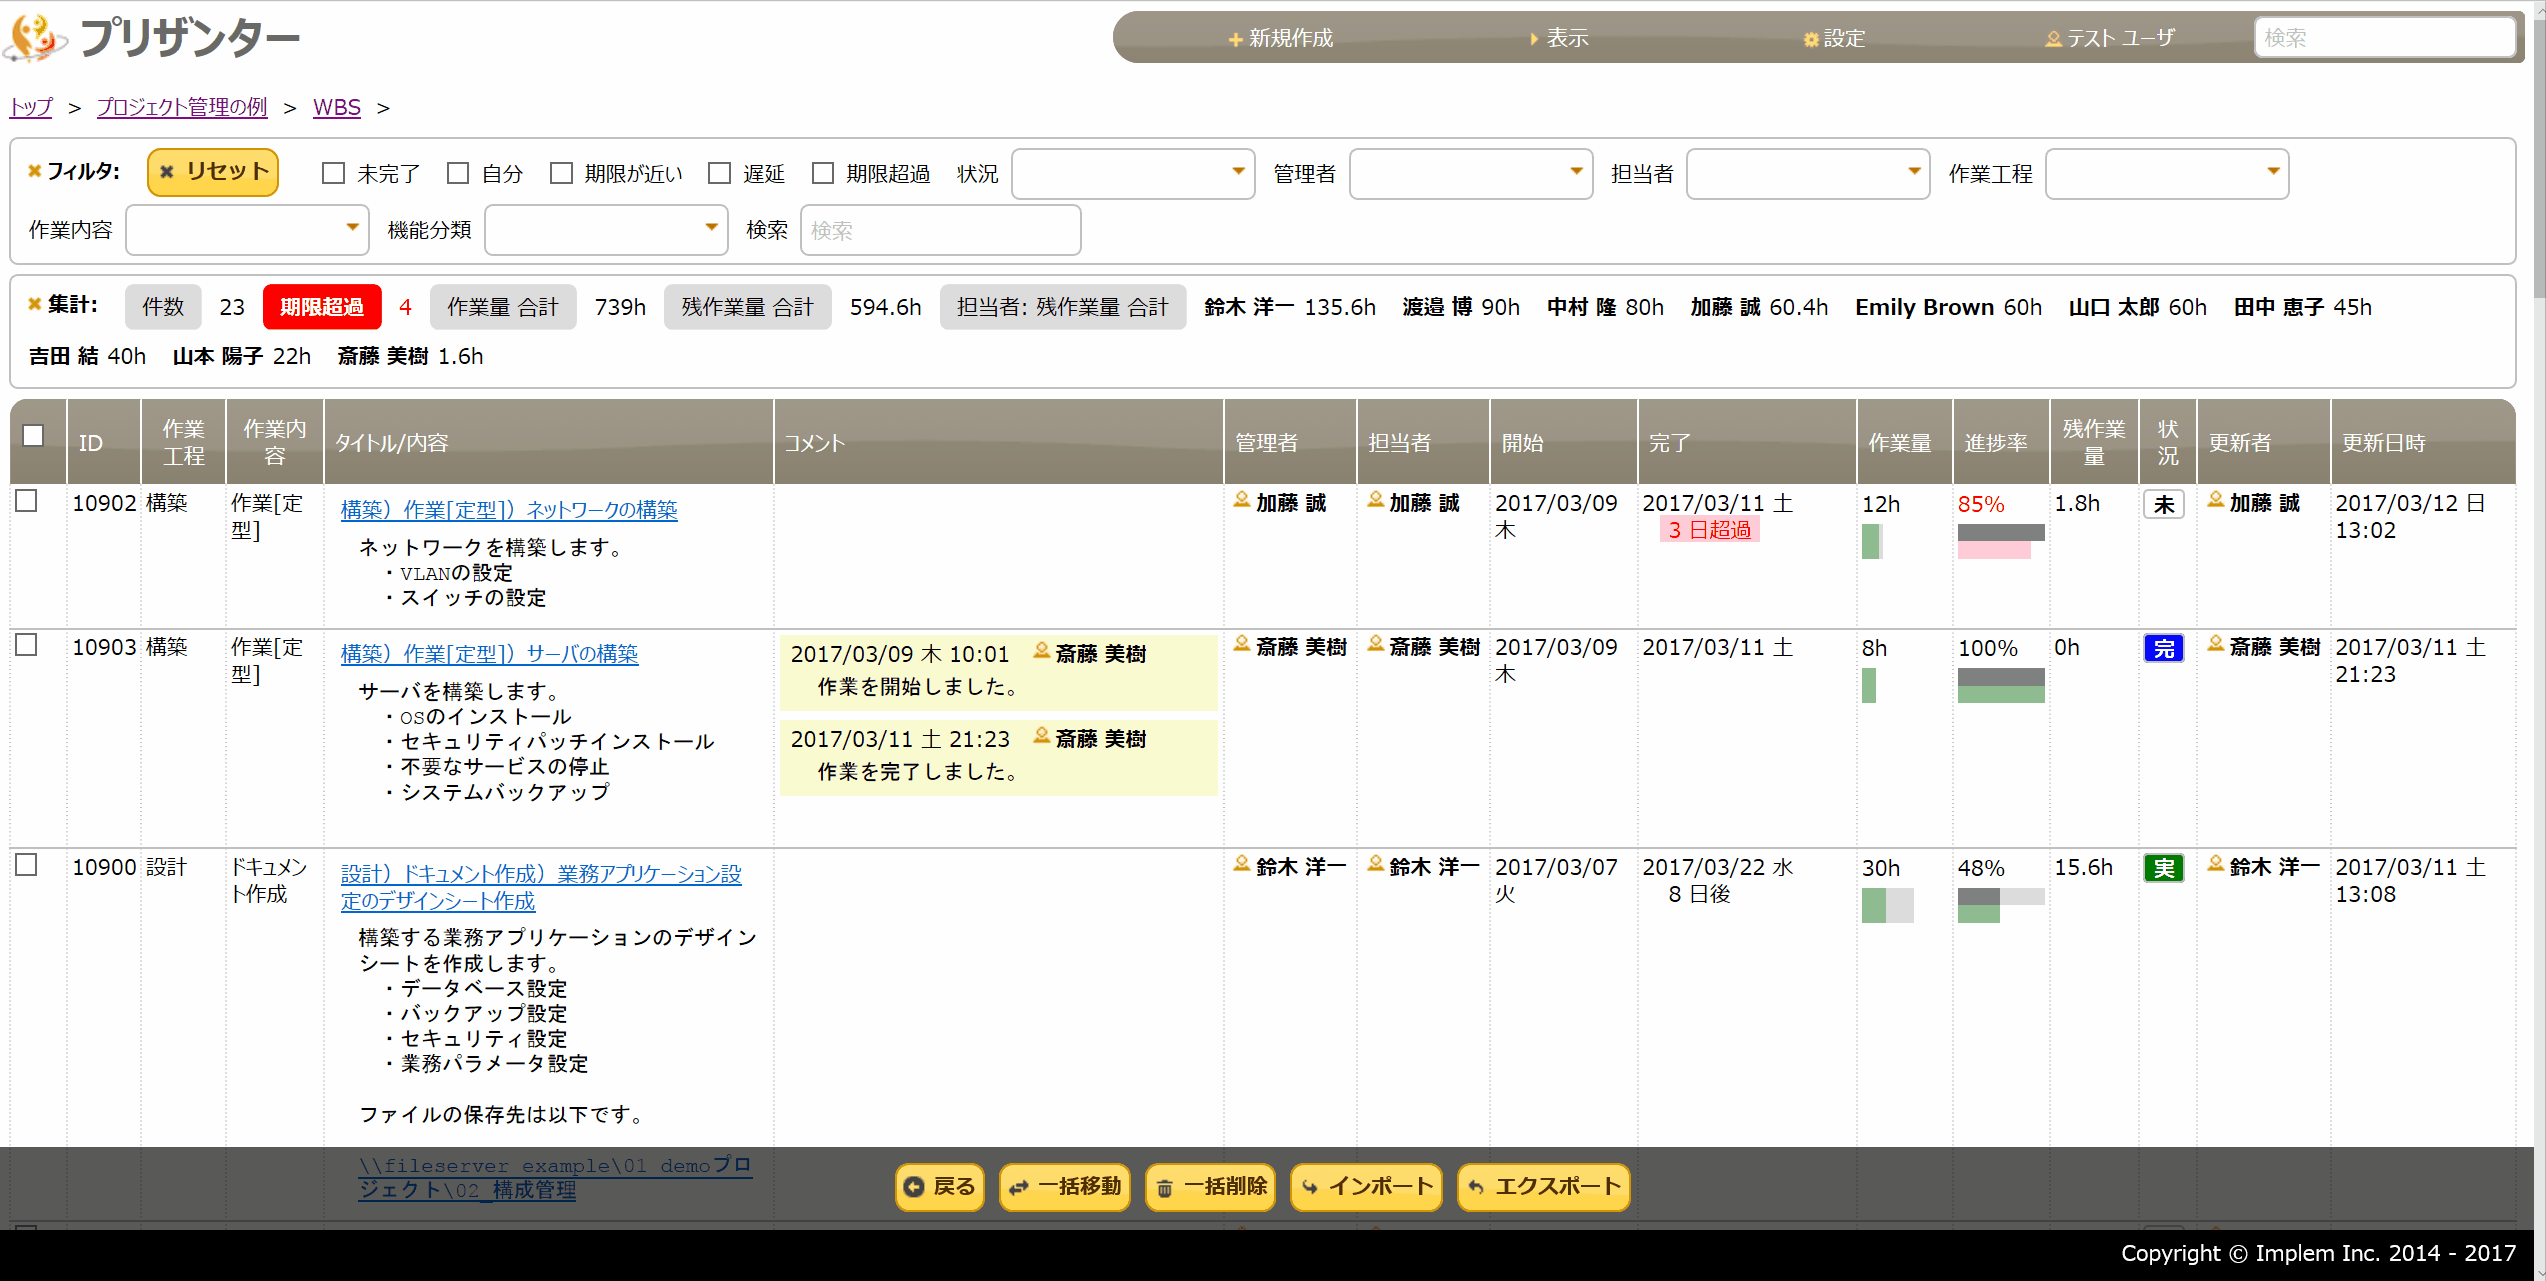Toggle the 遅延 filter checkbox

click(x=719, y=173)
